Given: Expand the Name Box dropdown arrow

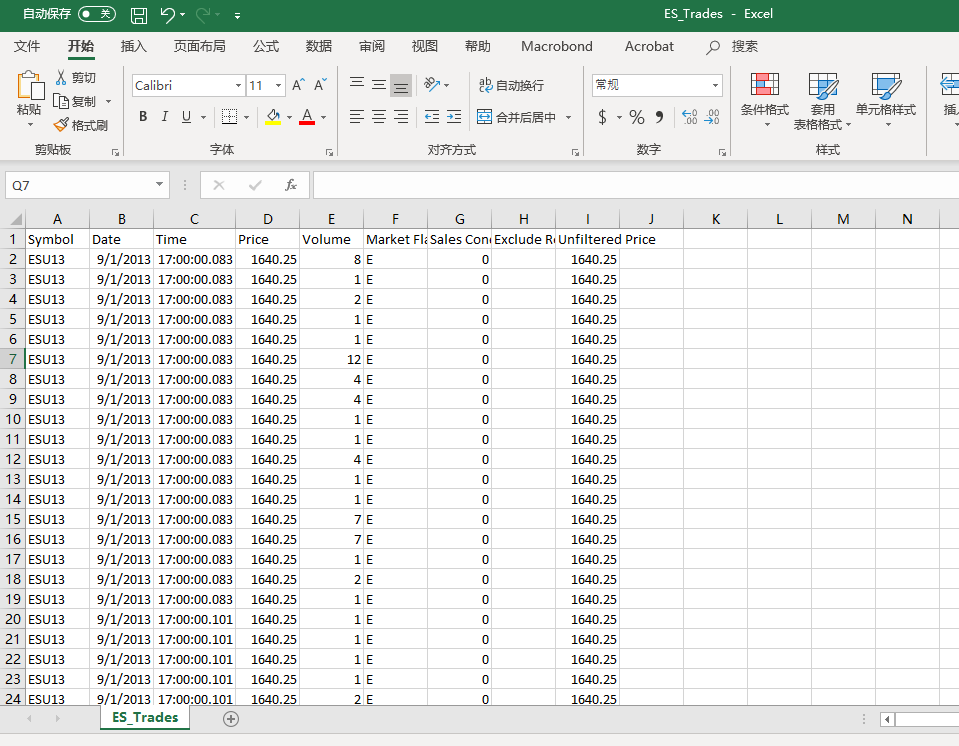Looking at the screenshot, I should tap(161, 185).
